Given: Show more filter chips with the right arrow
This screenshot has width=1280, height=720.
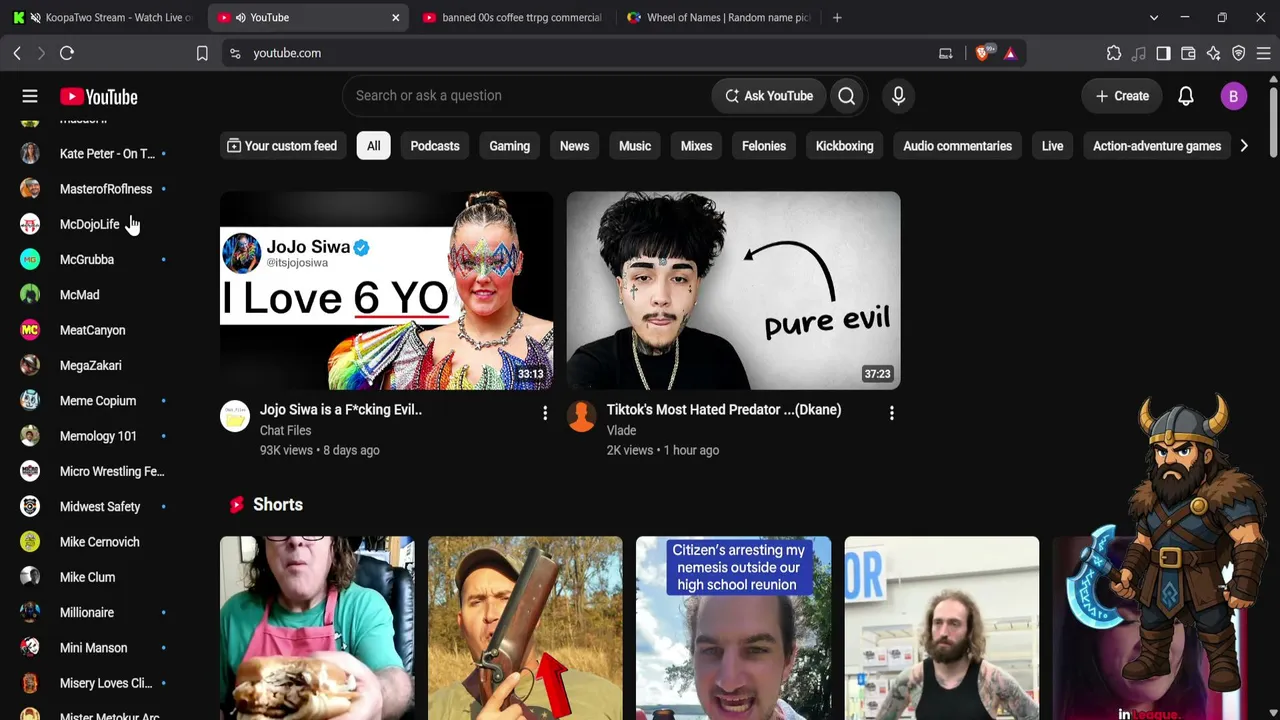Looking at the screenshot, I should tap(1244, 146).
